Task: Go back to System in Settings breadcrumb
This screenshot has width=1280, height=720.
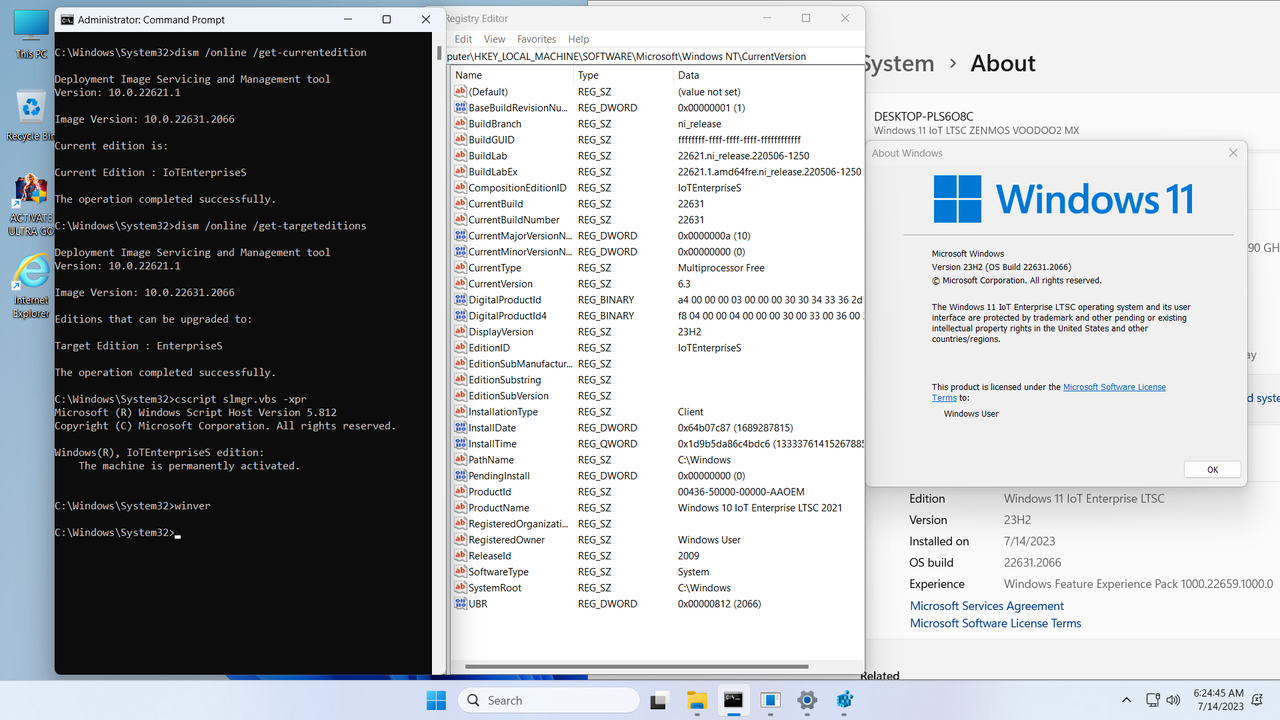Action: pyautogui.click(x=898, y=63)
